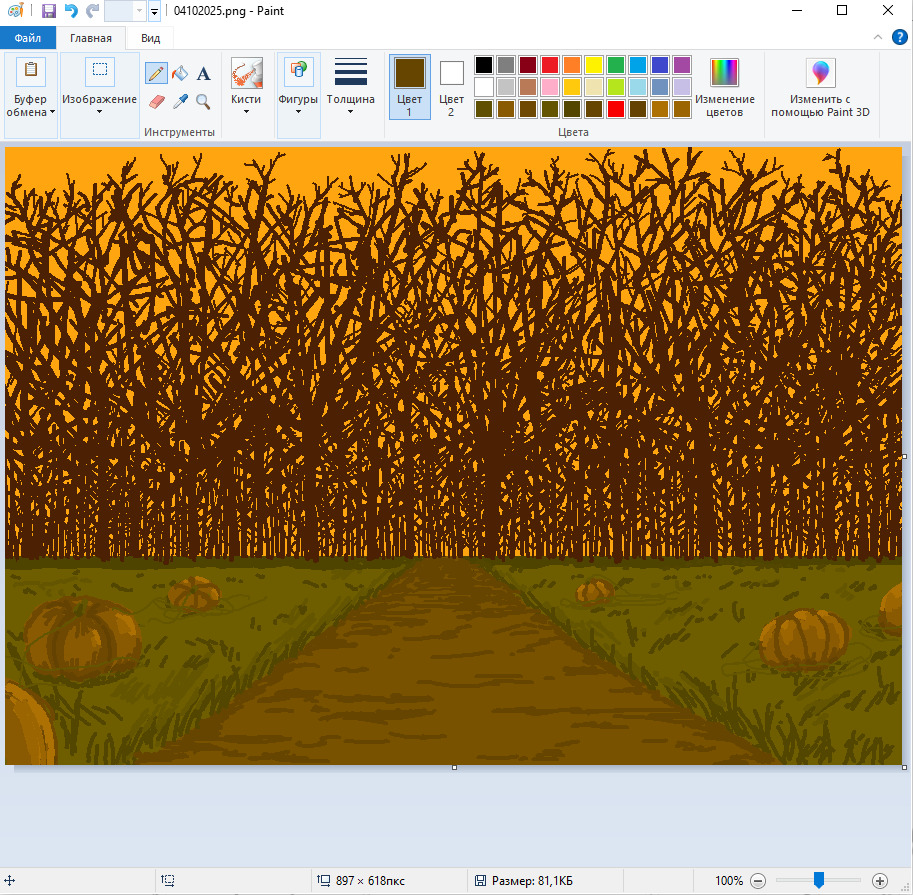Expand the Толщина line thickness dropdown
The image size is (913, 895).
(x=350, y=87)
